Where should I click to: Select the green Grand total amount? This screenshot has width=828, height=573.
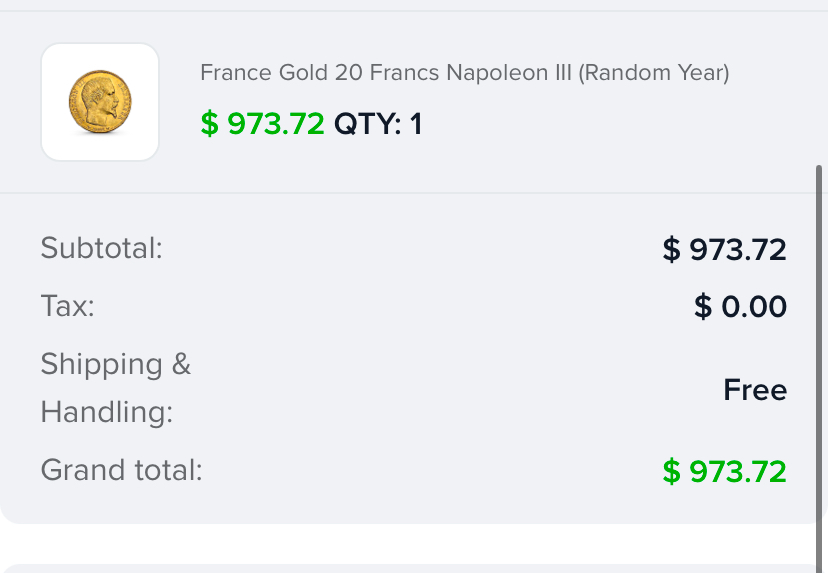724,471
